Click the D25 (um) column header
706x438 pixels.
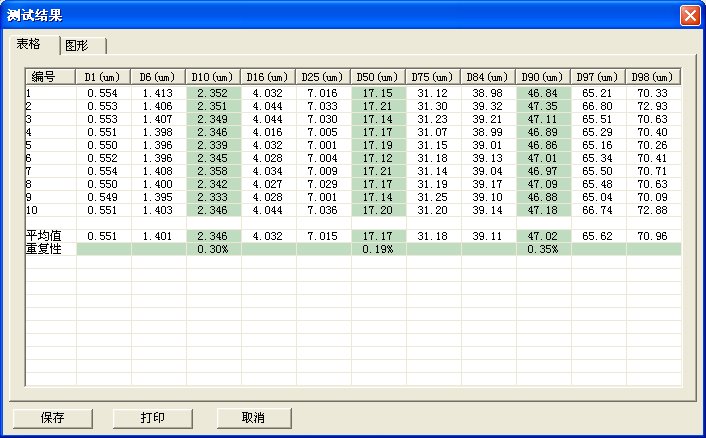point(323,76)
